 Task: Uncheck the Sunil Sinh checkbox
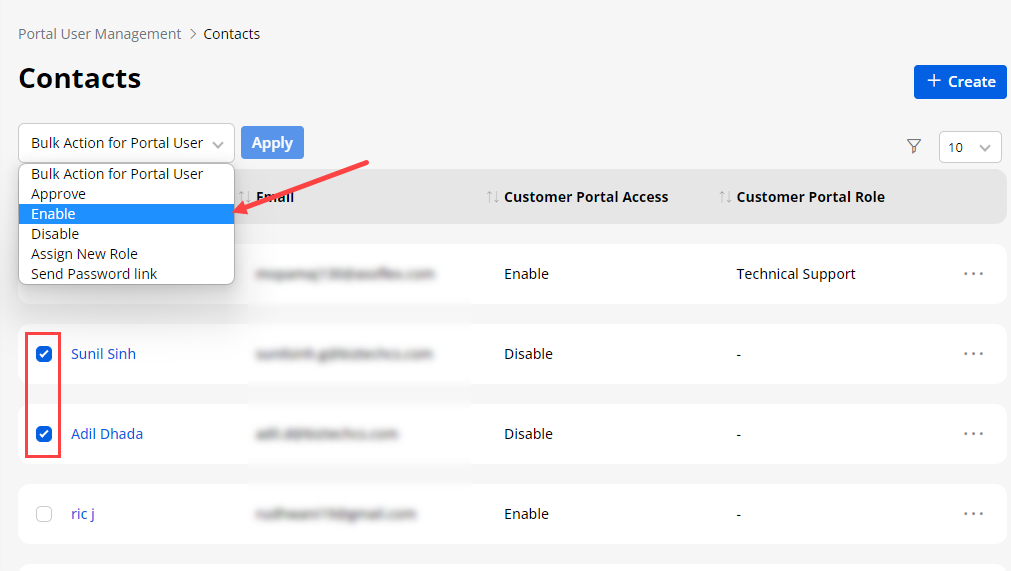[x=44, y=354]
